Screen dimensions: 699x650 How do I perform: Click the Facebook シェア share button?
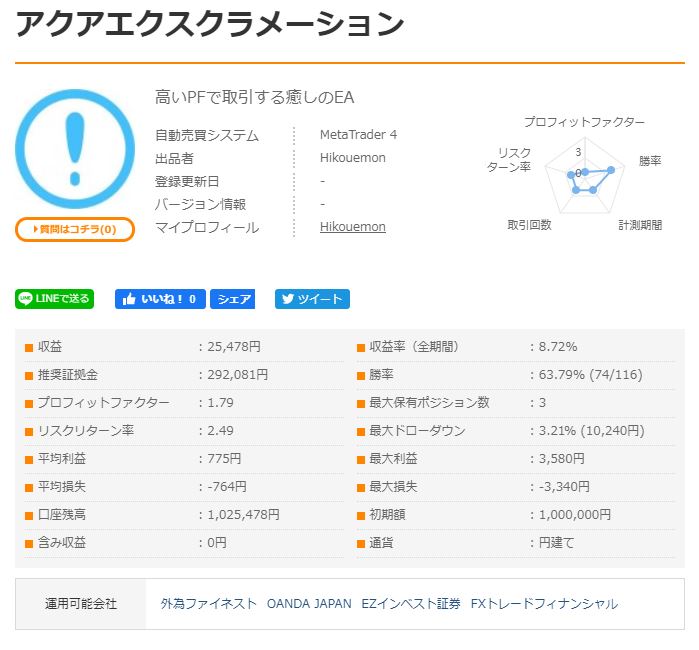[234, 299]
